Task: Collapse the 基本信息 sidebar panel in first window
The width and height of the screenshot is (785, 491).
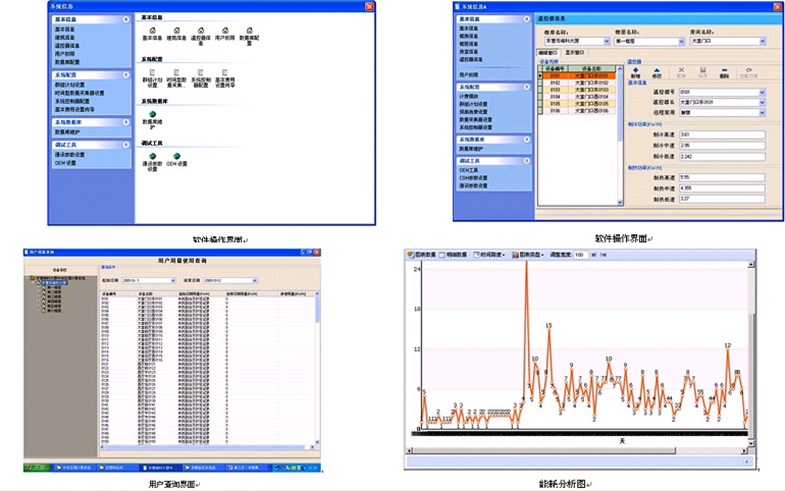Action: pyautogui.click(x=125, y=19)
